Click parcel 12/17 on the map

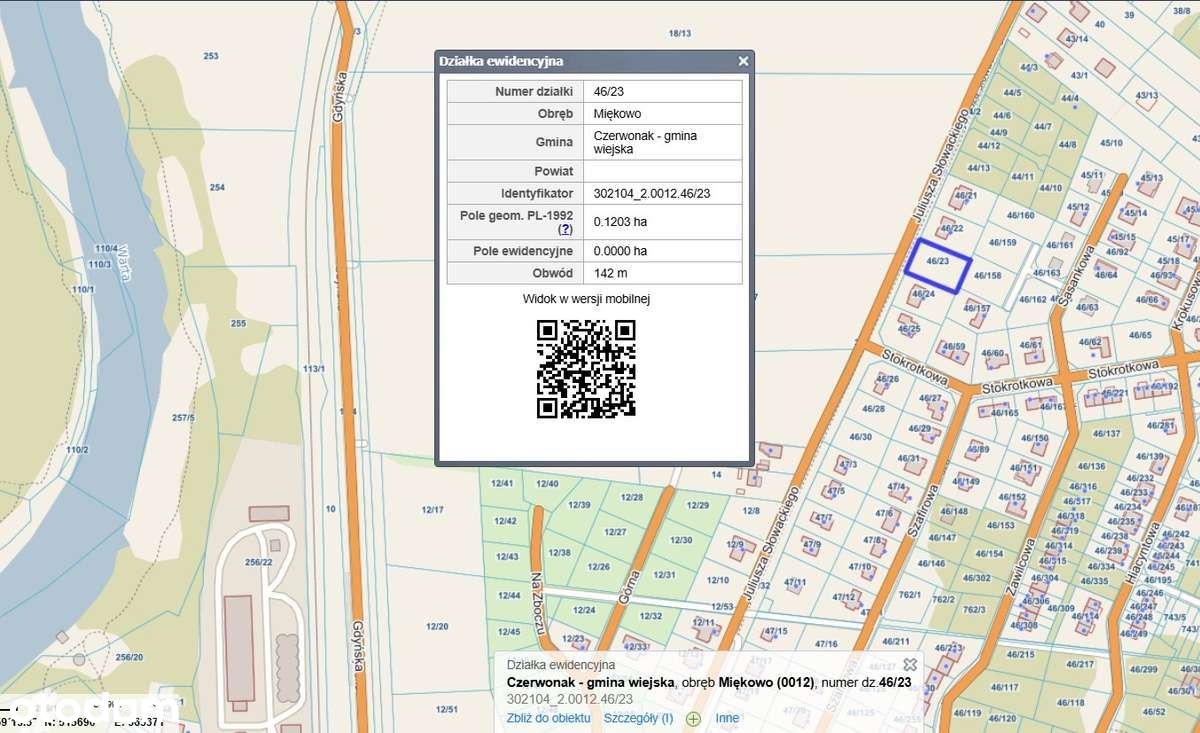(x=432, y=510)
